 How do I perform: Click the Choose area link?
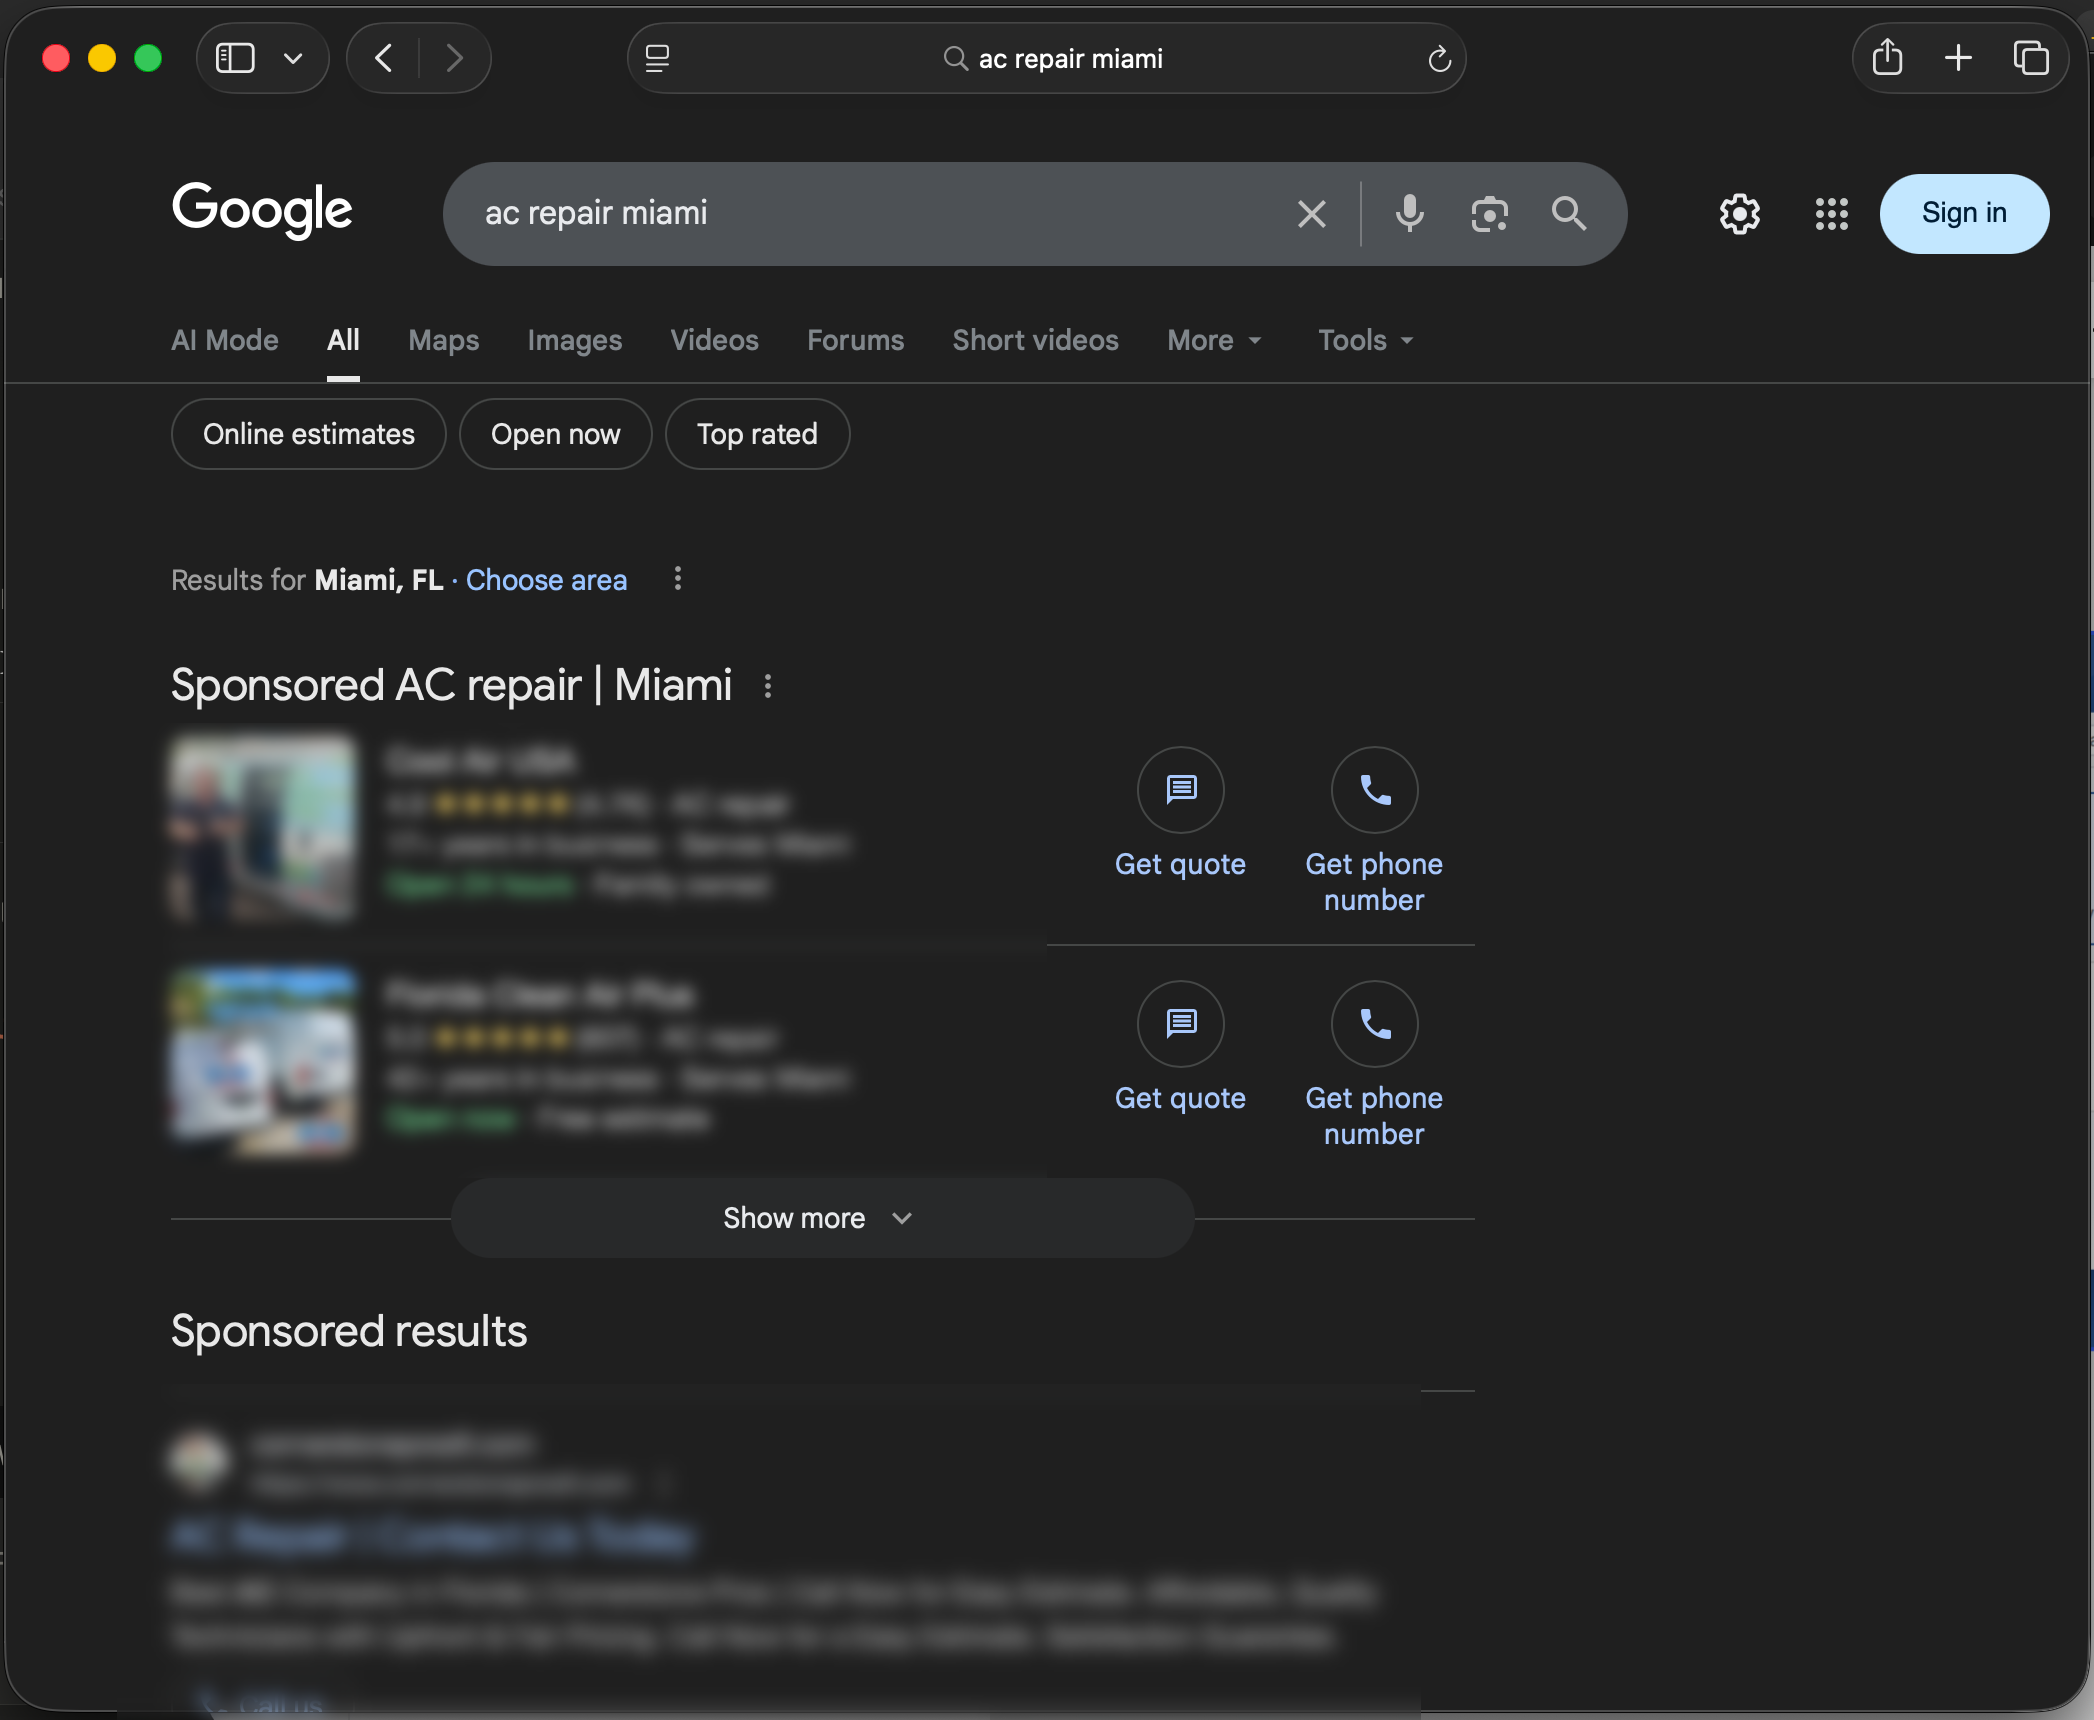(x=546, y=580)
